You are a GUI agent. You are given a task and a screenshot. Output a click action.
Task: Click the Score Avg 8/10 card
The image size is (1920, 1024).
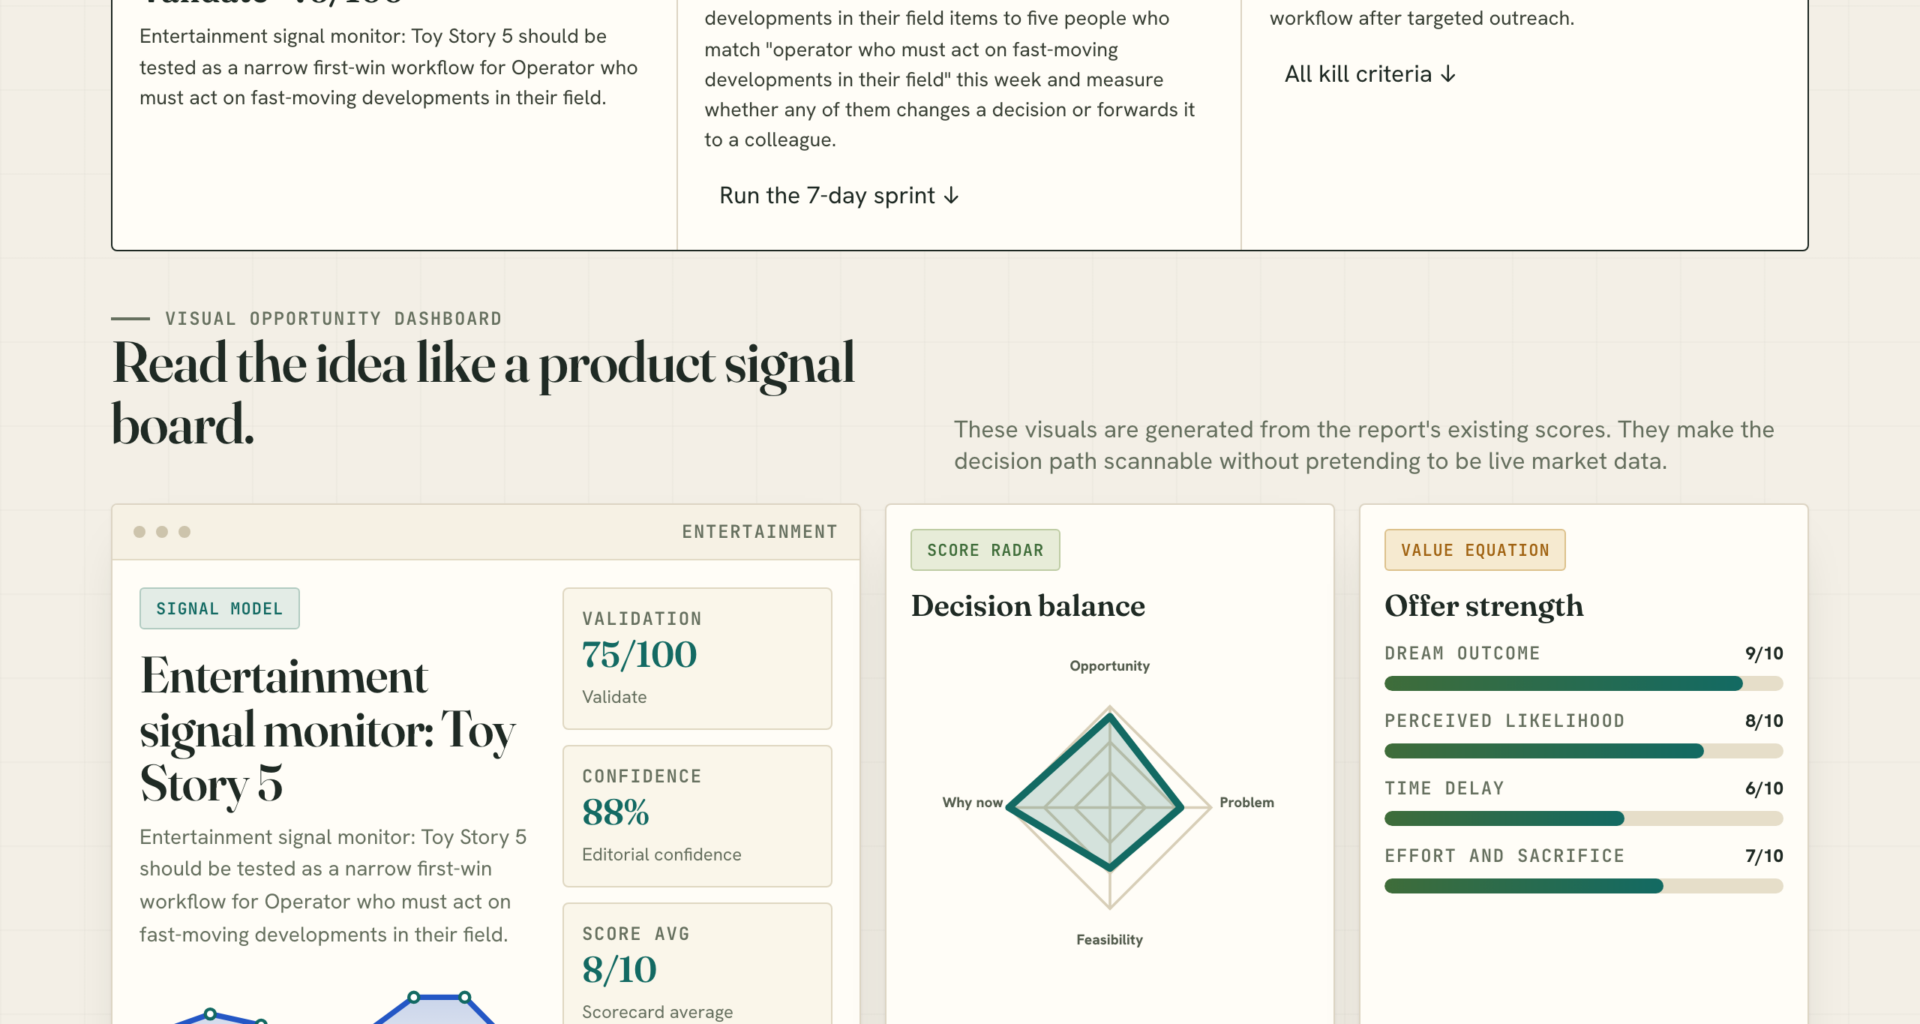pos(697,964)
